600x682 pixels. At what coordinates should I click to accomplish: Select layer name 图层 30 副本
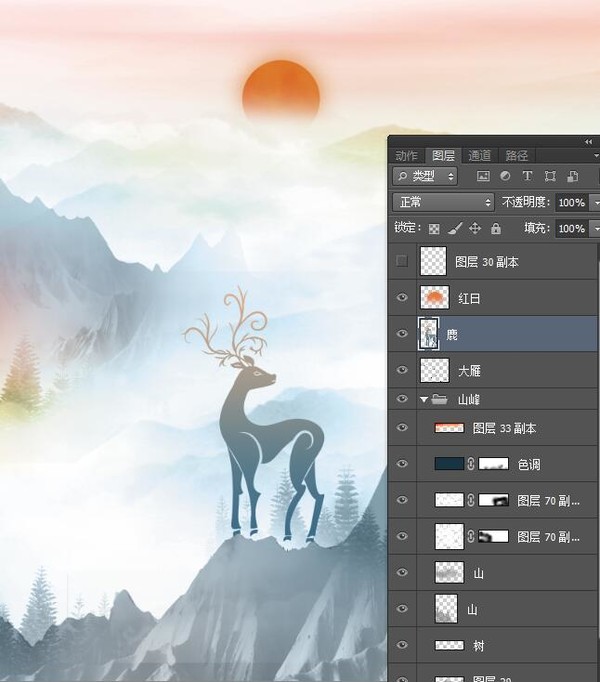[487, 262]
